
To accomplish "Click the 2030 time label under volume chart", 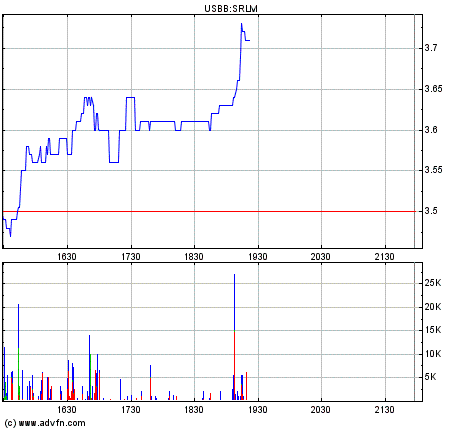I will point(321,409).
